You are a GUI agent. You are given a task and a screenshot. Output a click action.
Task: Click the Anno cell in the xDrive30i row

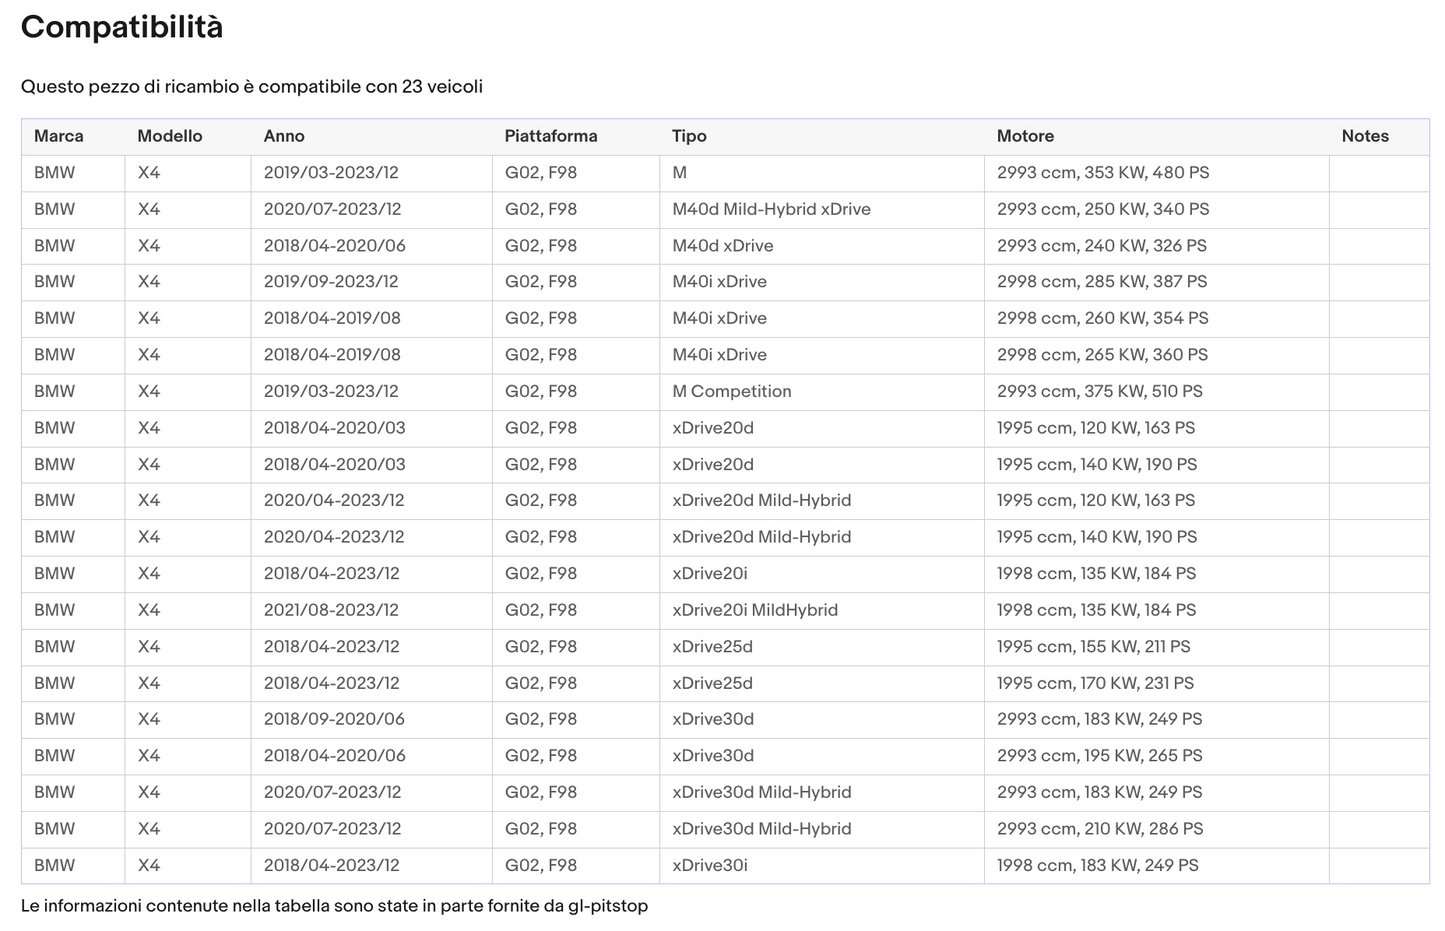[x=332, y=866]
